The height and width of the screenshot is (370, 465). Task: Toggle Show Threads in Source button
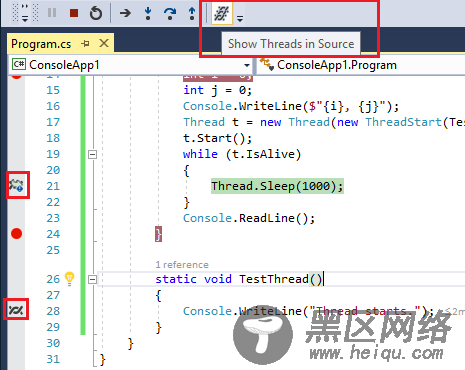(221, 13)
